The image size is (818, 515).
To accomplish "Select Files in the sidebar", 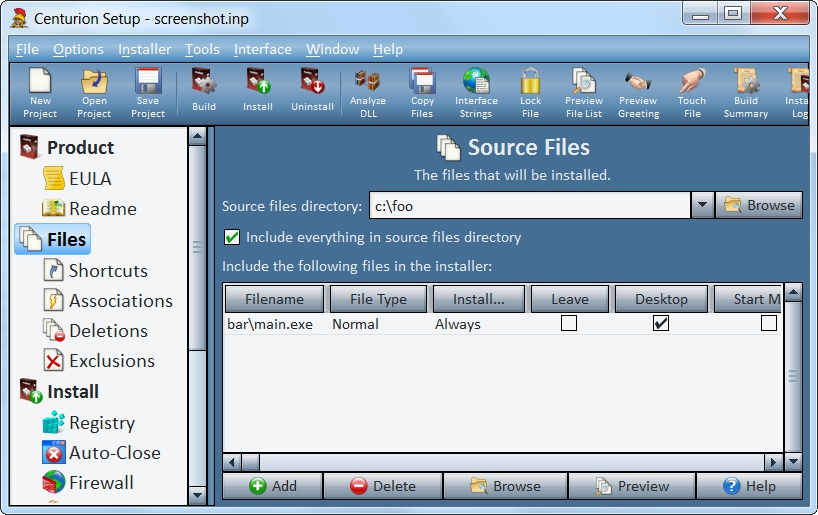I will click(53, 239).
